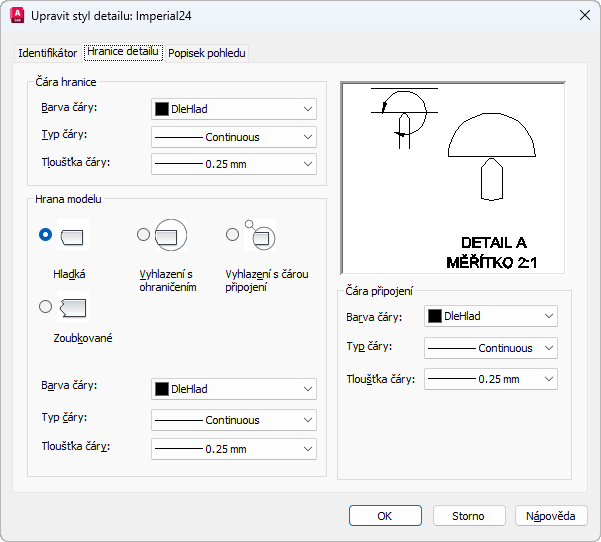Click black color swatch in Čára připojení

tap(434, 316)
